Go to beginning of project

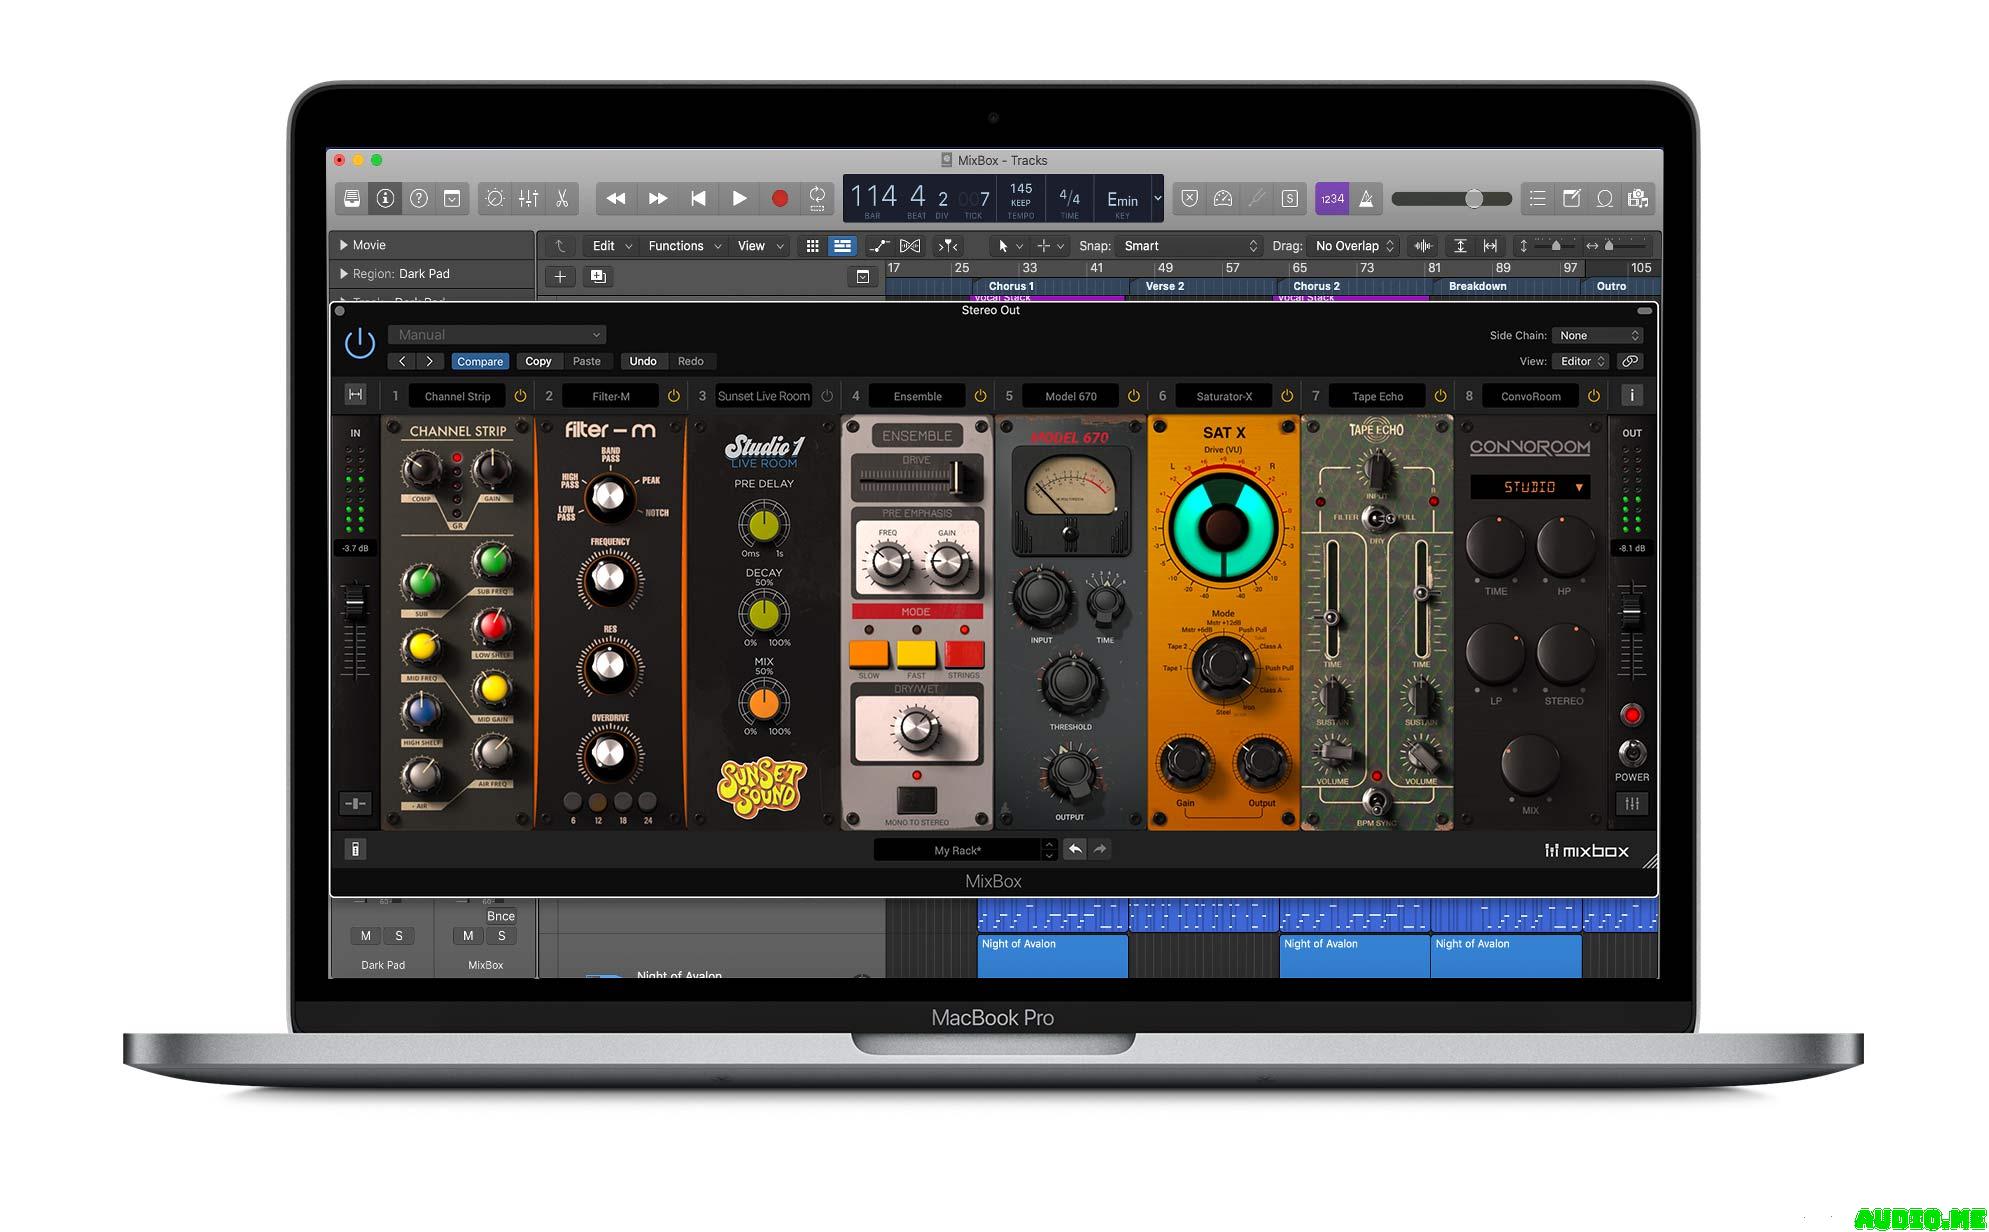click(x=698, y=198)
